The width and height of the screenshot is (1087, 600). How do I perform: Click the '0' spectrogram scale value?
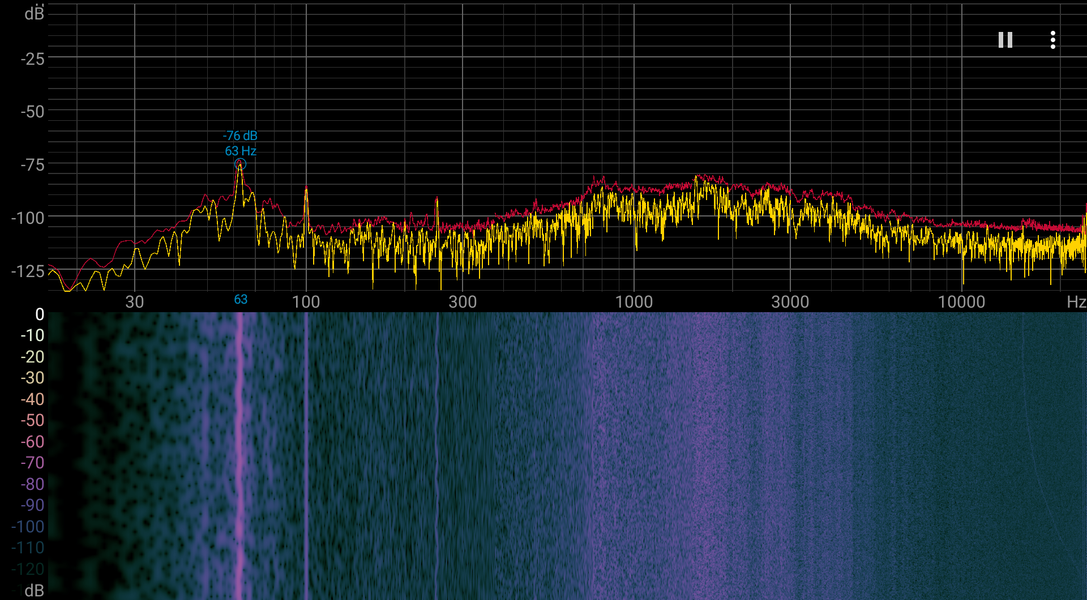40,315
